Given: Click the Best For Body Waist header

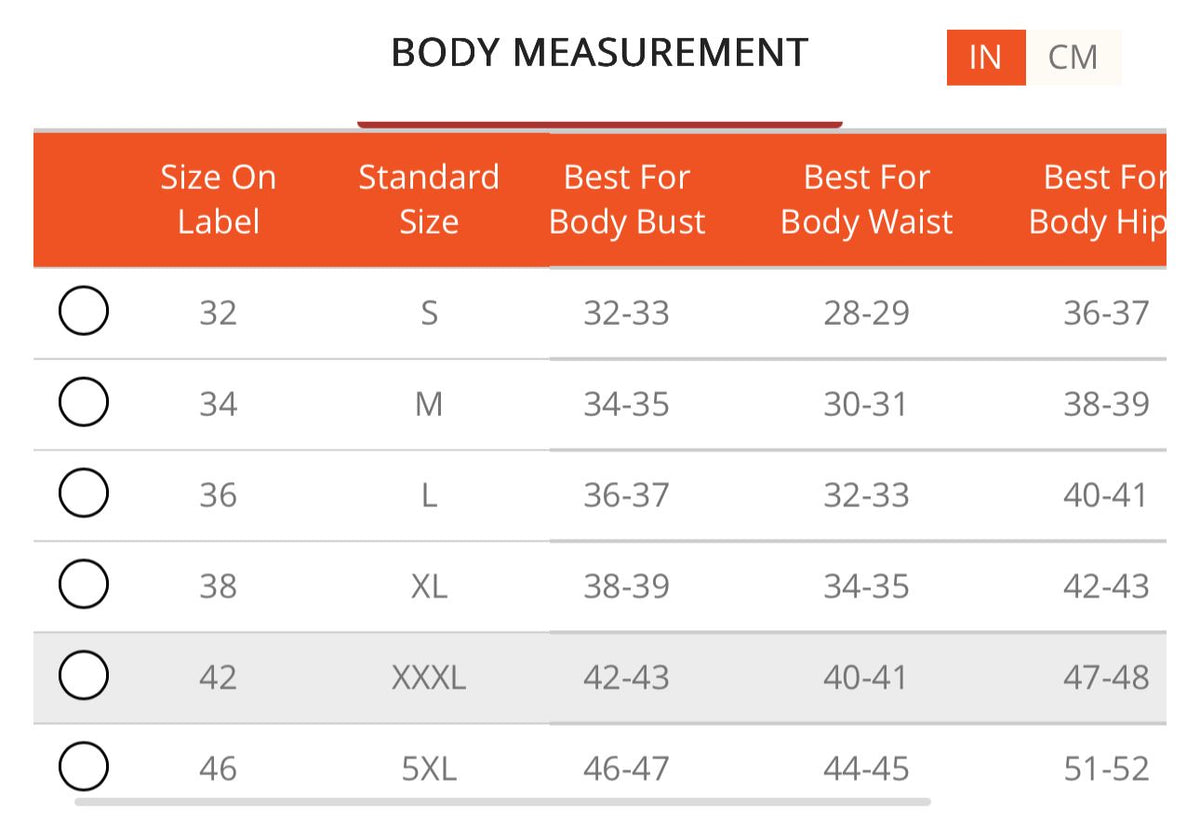Looking at the screenshot, I should (867, 199).
